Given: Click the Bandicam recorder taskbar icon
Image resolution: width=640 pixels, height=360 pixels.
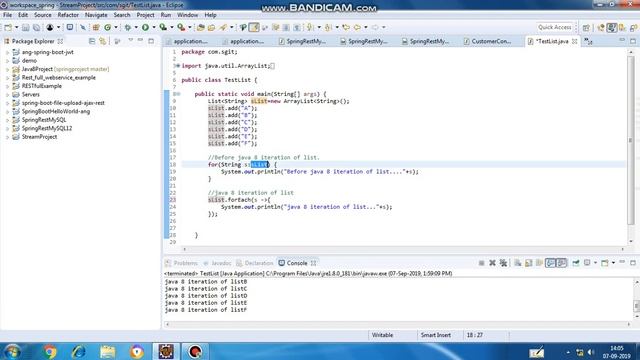Looking at the screenshot, I should pos(195,351).
